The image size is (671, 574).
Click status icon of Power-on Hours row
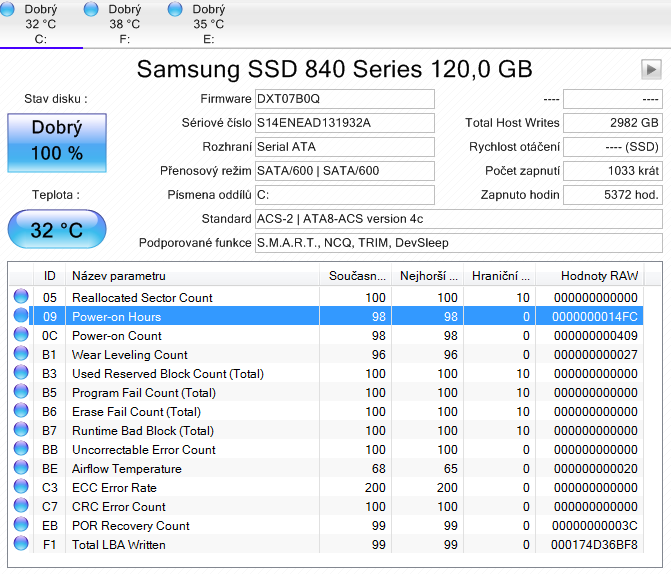[x=21, y=315]
